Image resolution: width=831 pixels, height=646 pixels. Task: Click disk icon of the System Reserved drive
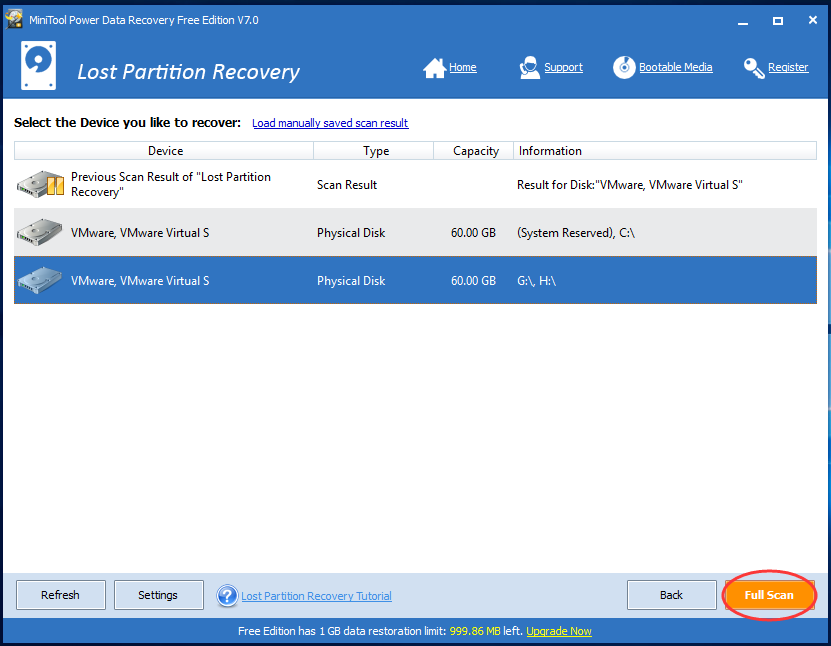[39, 232]
